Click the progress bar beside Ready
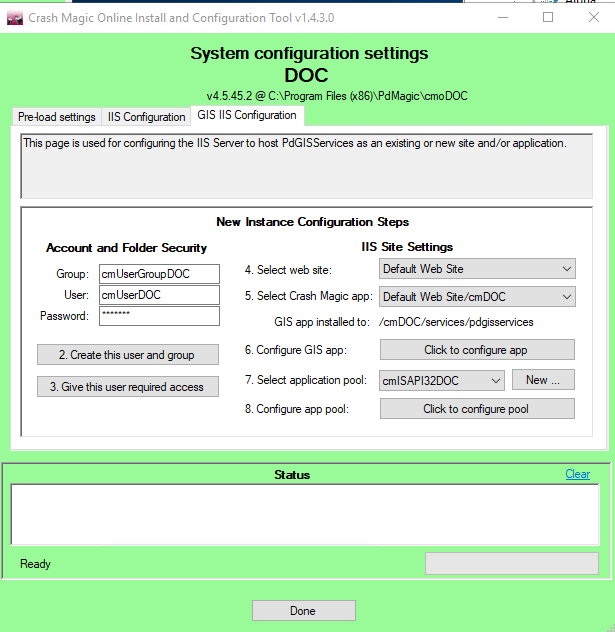The height and width of the screenshot is (632, 615). coord(512,563)
